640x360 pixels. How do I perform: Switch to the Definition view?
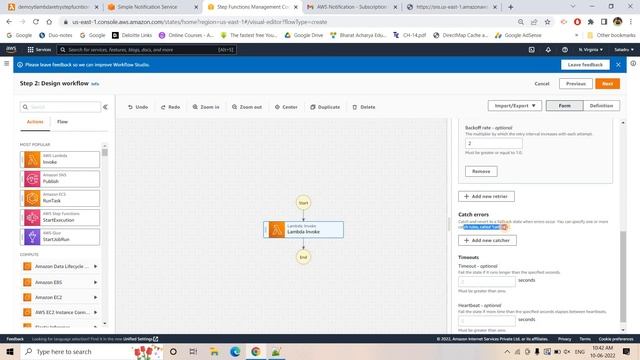pyautogui.click(x=601, y=106)
